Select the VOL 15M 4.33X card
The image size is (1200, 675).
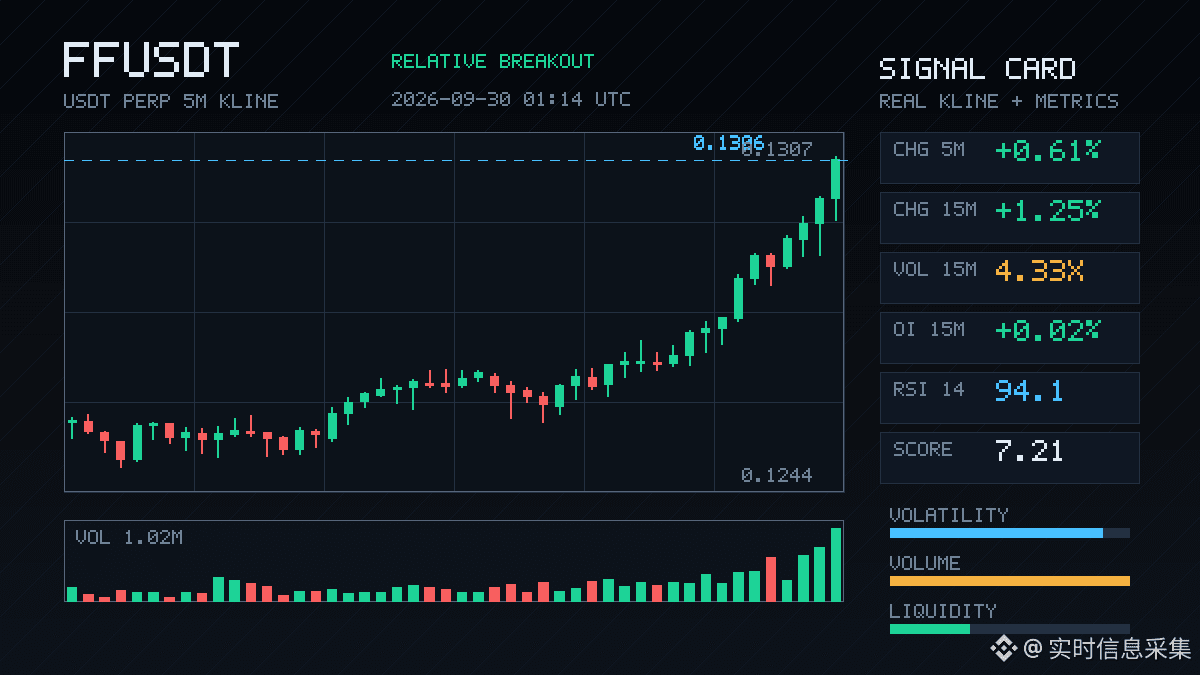pyautogui.click(x=1009, y=277)
